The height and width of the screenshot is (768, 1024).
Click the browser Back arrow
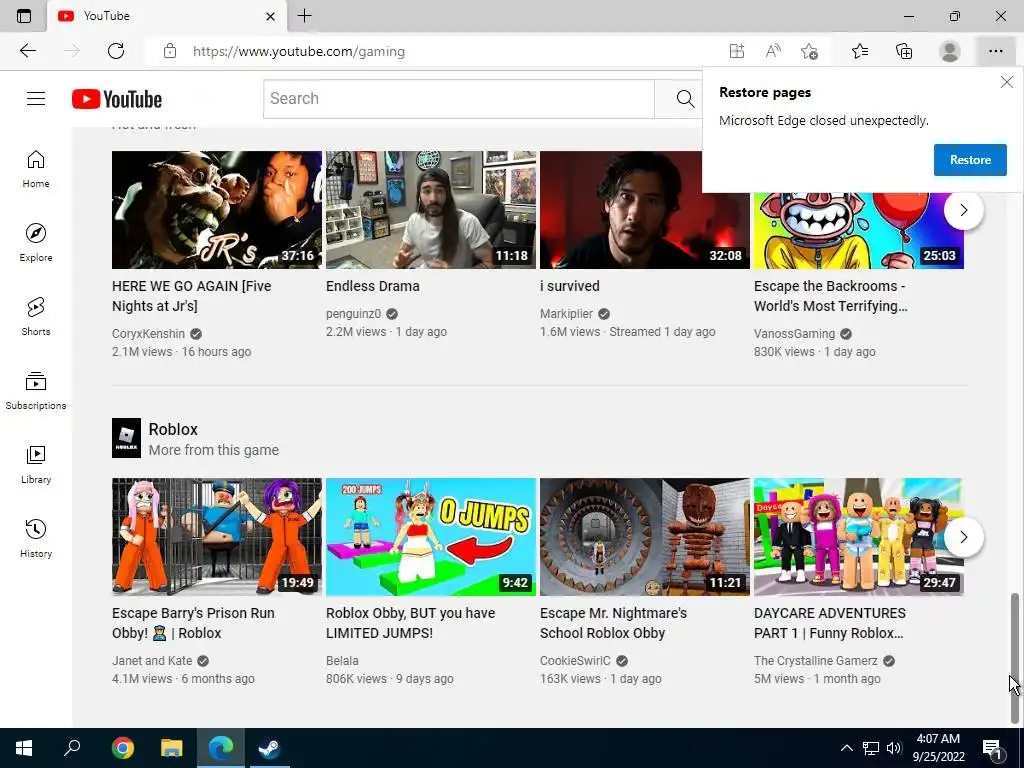point(27,51)
